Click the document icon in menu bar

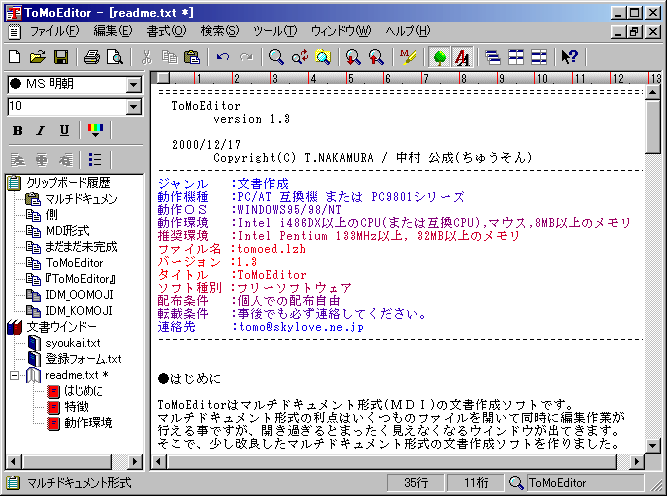[x=14, y=31]
